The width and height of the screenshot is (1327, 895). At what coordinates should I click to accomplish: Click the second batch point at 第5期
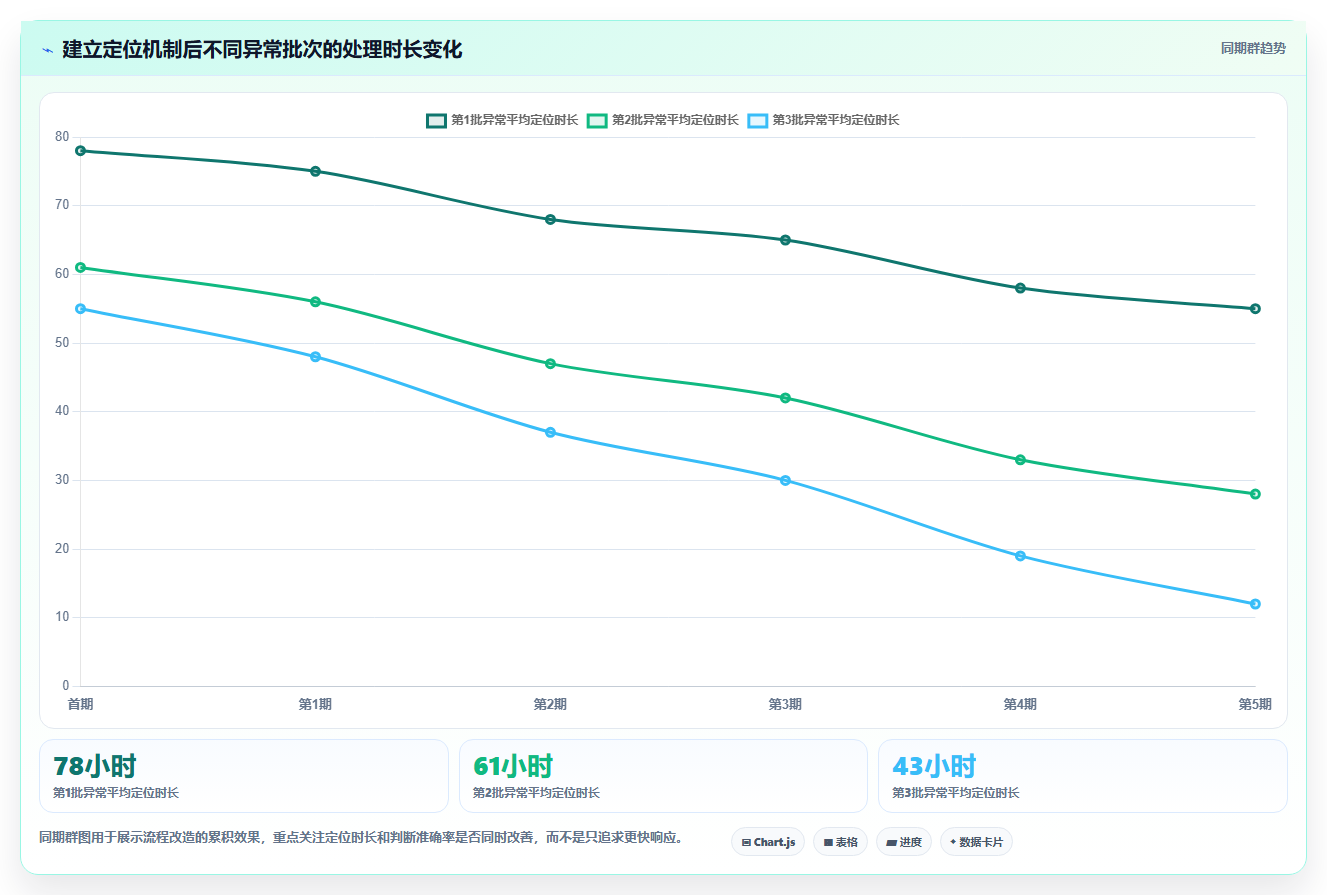click(x=1255, y=494)
